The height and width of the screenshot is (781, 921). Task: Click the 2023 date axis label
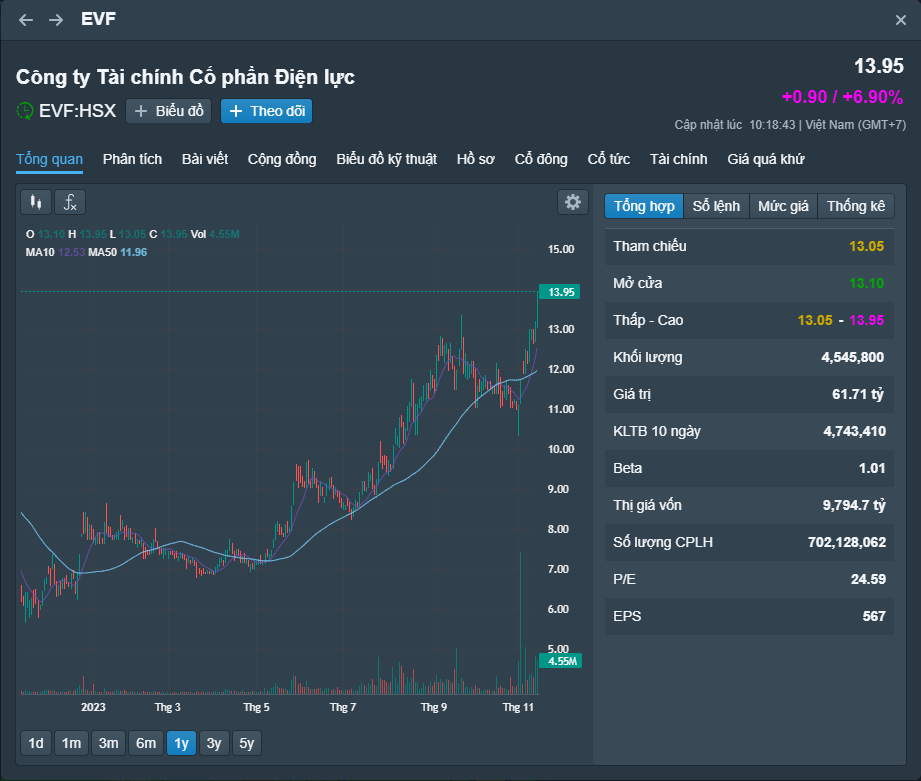point(93,707)
